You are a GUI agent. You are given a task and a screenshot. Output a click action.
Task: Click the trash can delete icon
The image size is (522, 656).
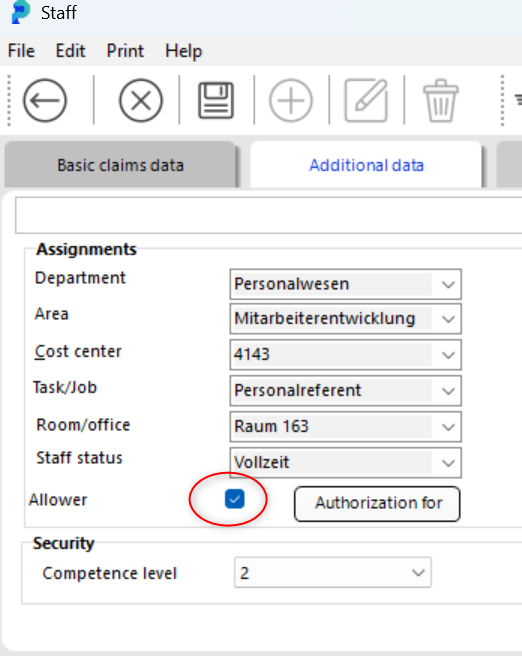[441, 100]
